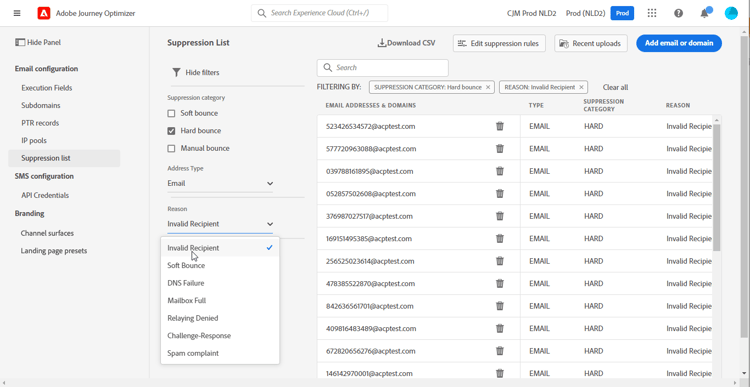Viewport: 750px width, 387px height.
Task: Remove the Invalid Recipient filter chip
Action: point(581,87)
